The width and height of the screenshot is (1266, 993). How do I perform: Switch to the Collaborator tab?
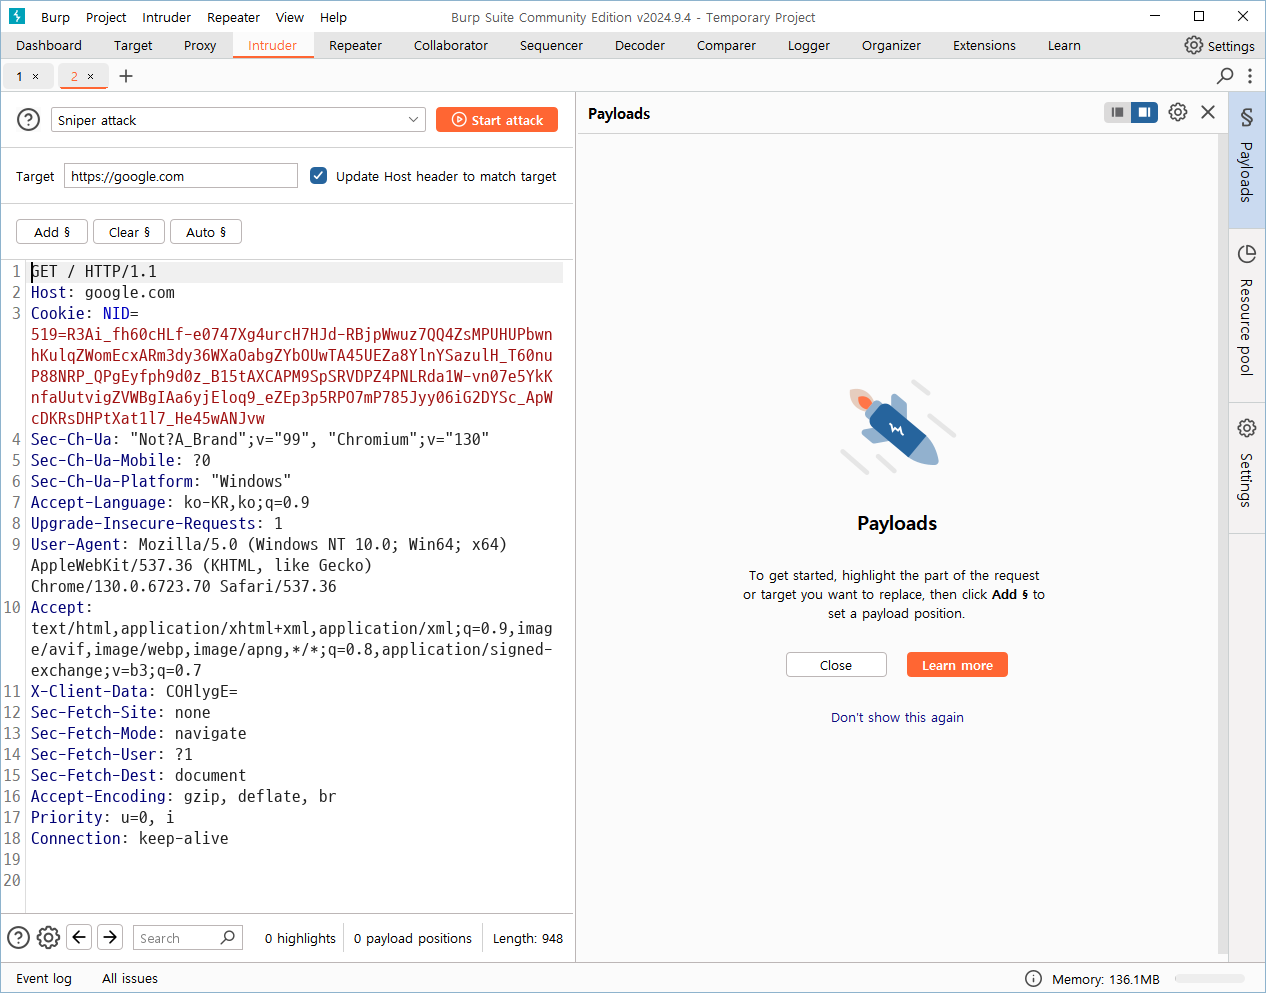tap(451, 45)
